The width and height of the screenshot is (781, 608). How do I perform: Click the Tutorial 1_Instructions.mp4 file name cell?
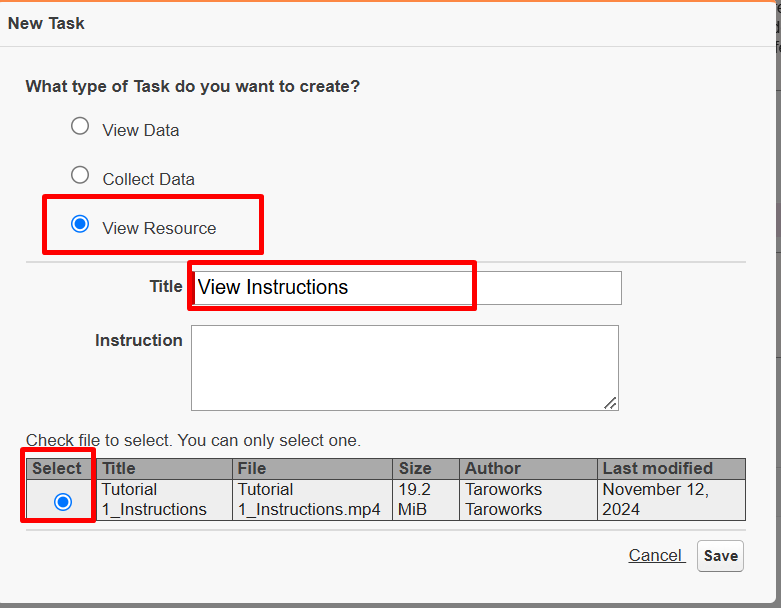pos(308,499)
